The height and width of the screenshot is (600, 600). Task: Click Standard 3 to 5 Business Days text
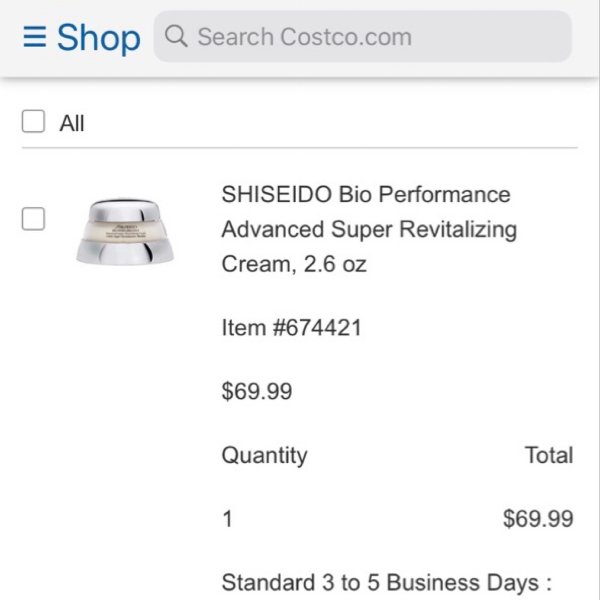pyautogui.click(x=386, y=583)
